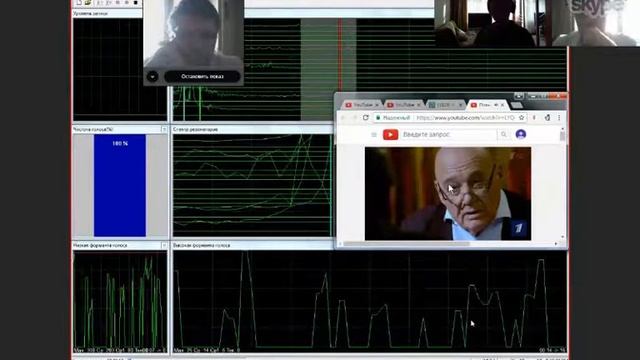Close the first YouTube tab
Viewport: 640px width, 360px height.
377,105
